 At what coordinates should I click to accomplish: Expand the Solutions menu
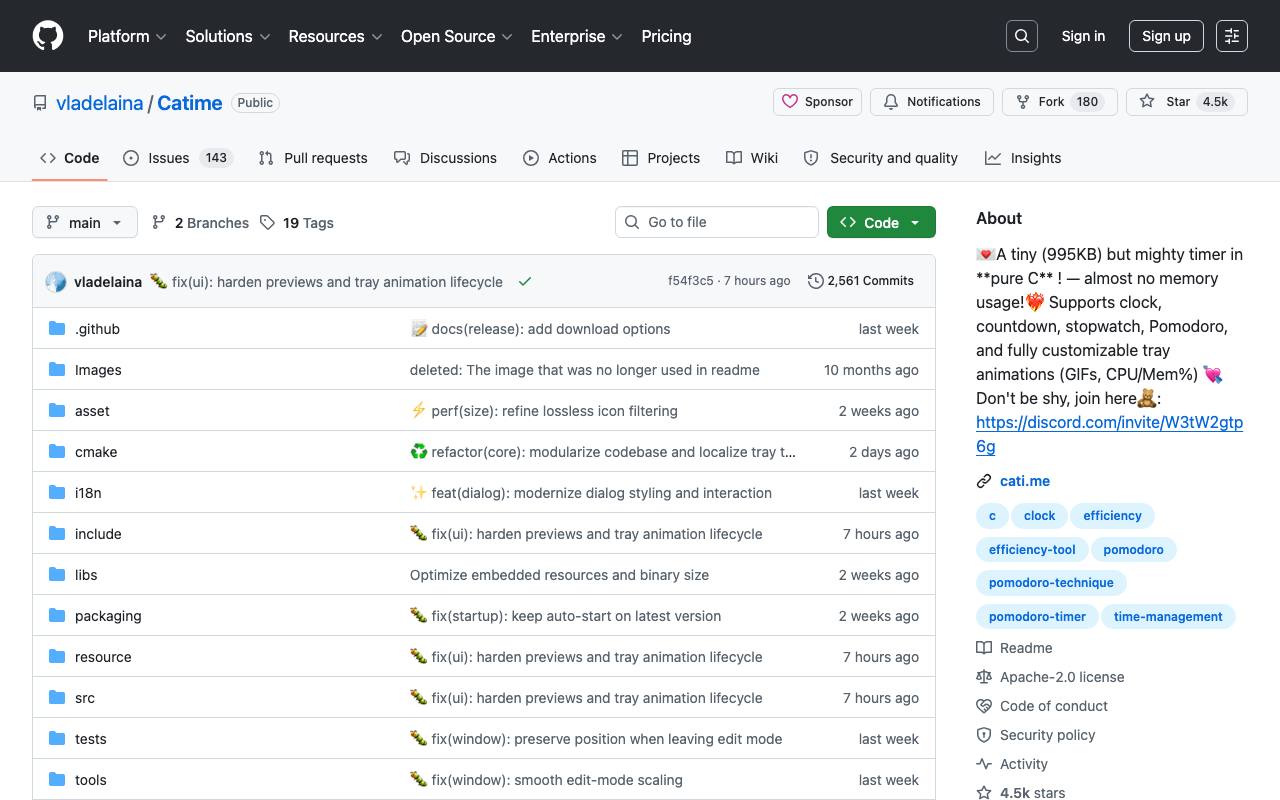coord(228,36)
